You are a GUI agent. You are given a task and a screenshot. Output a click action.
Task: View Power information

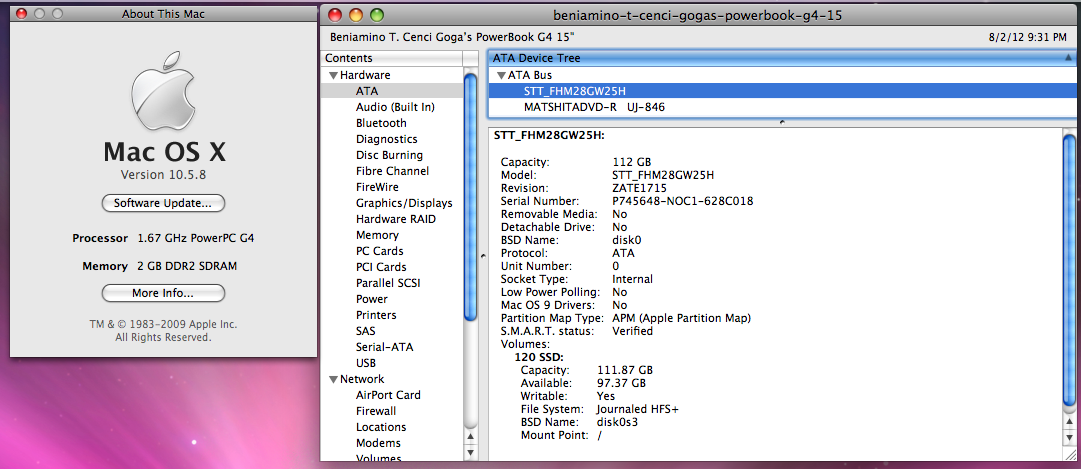[372, 299]
